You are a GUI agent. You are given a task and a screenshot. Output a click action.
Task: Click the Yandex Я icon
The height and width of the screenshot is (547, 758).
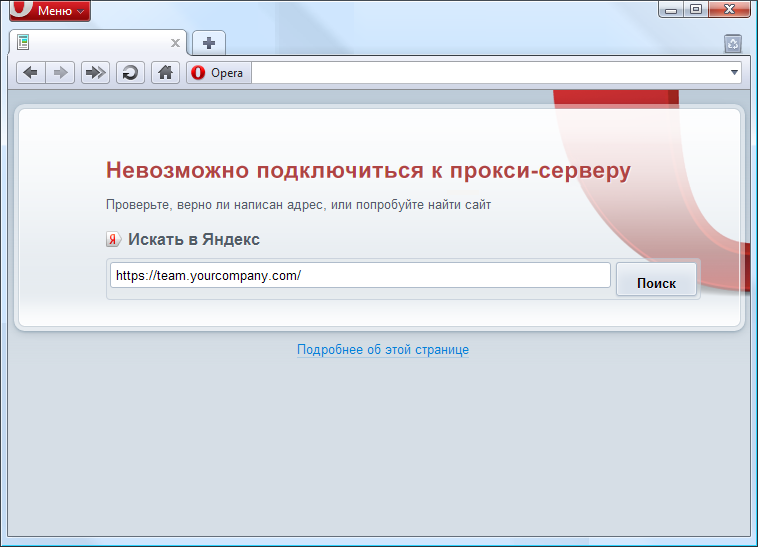pos(113,239)
